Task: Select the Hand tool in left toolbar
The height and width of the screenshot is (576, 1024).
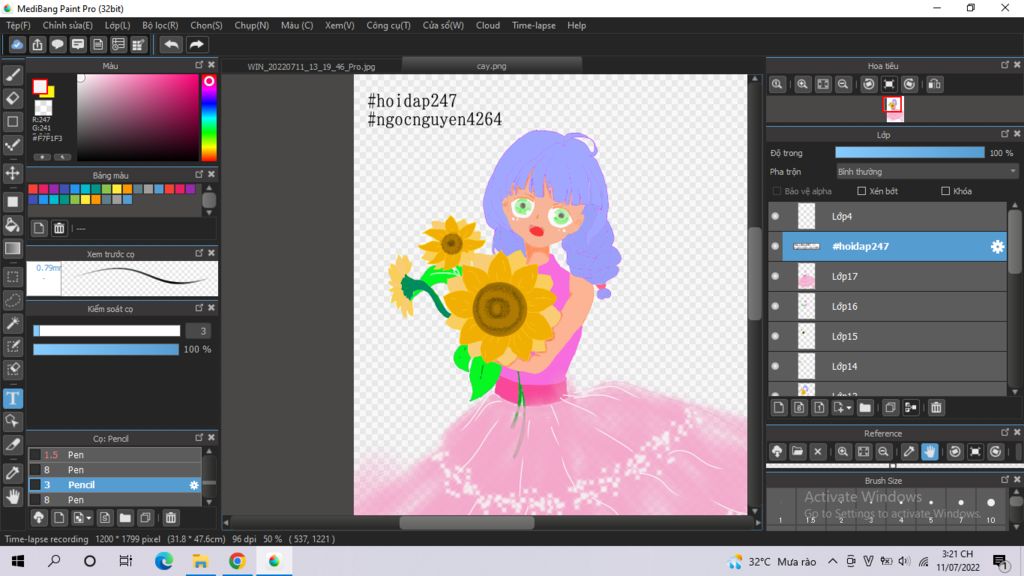Action: [12, 497]
